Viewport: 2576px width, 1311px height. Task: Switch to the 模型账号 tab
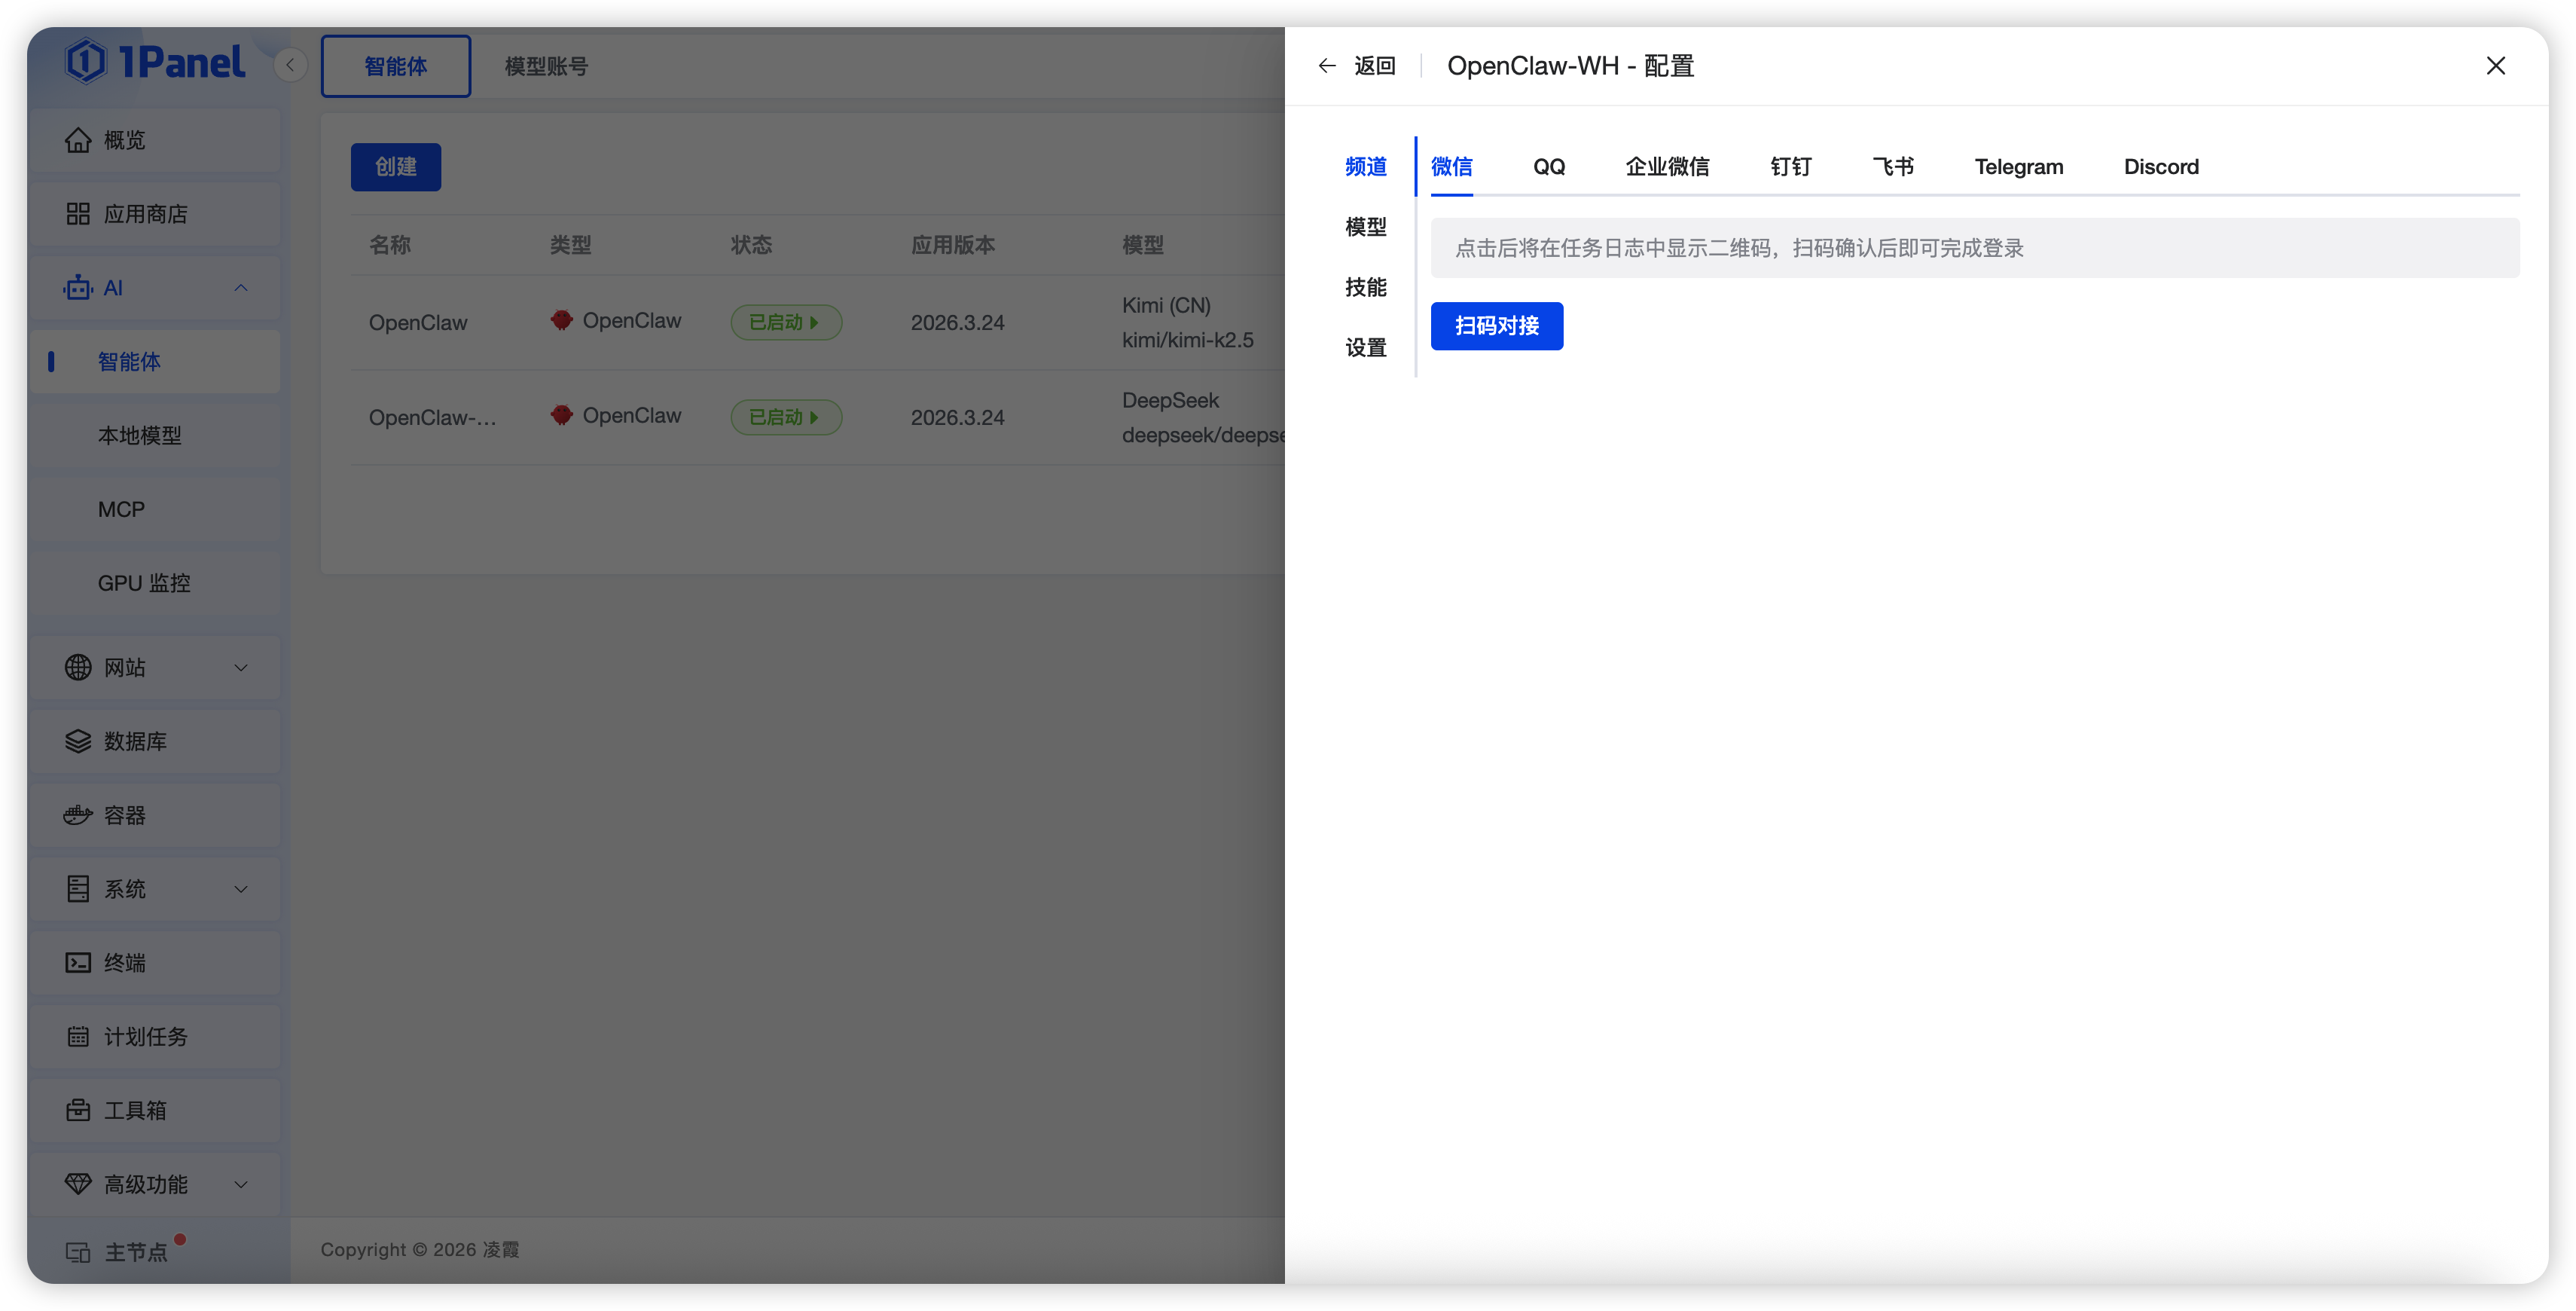544,66
